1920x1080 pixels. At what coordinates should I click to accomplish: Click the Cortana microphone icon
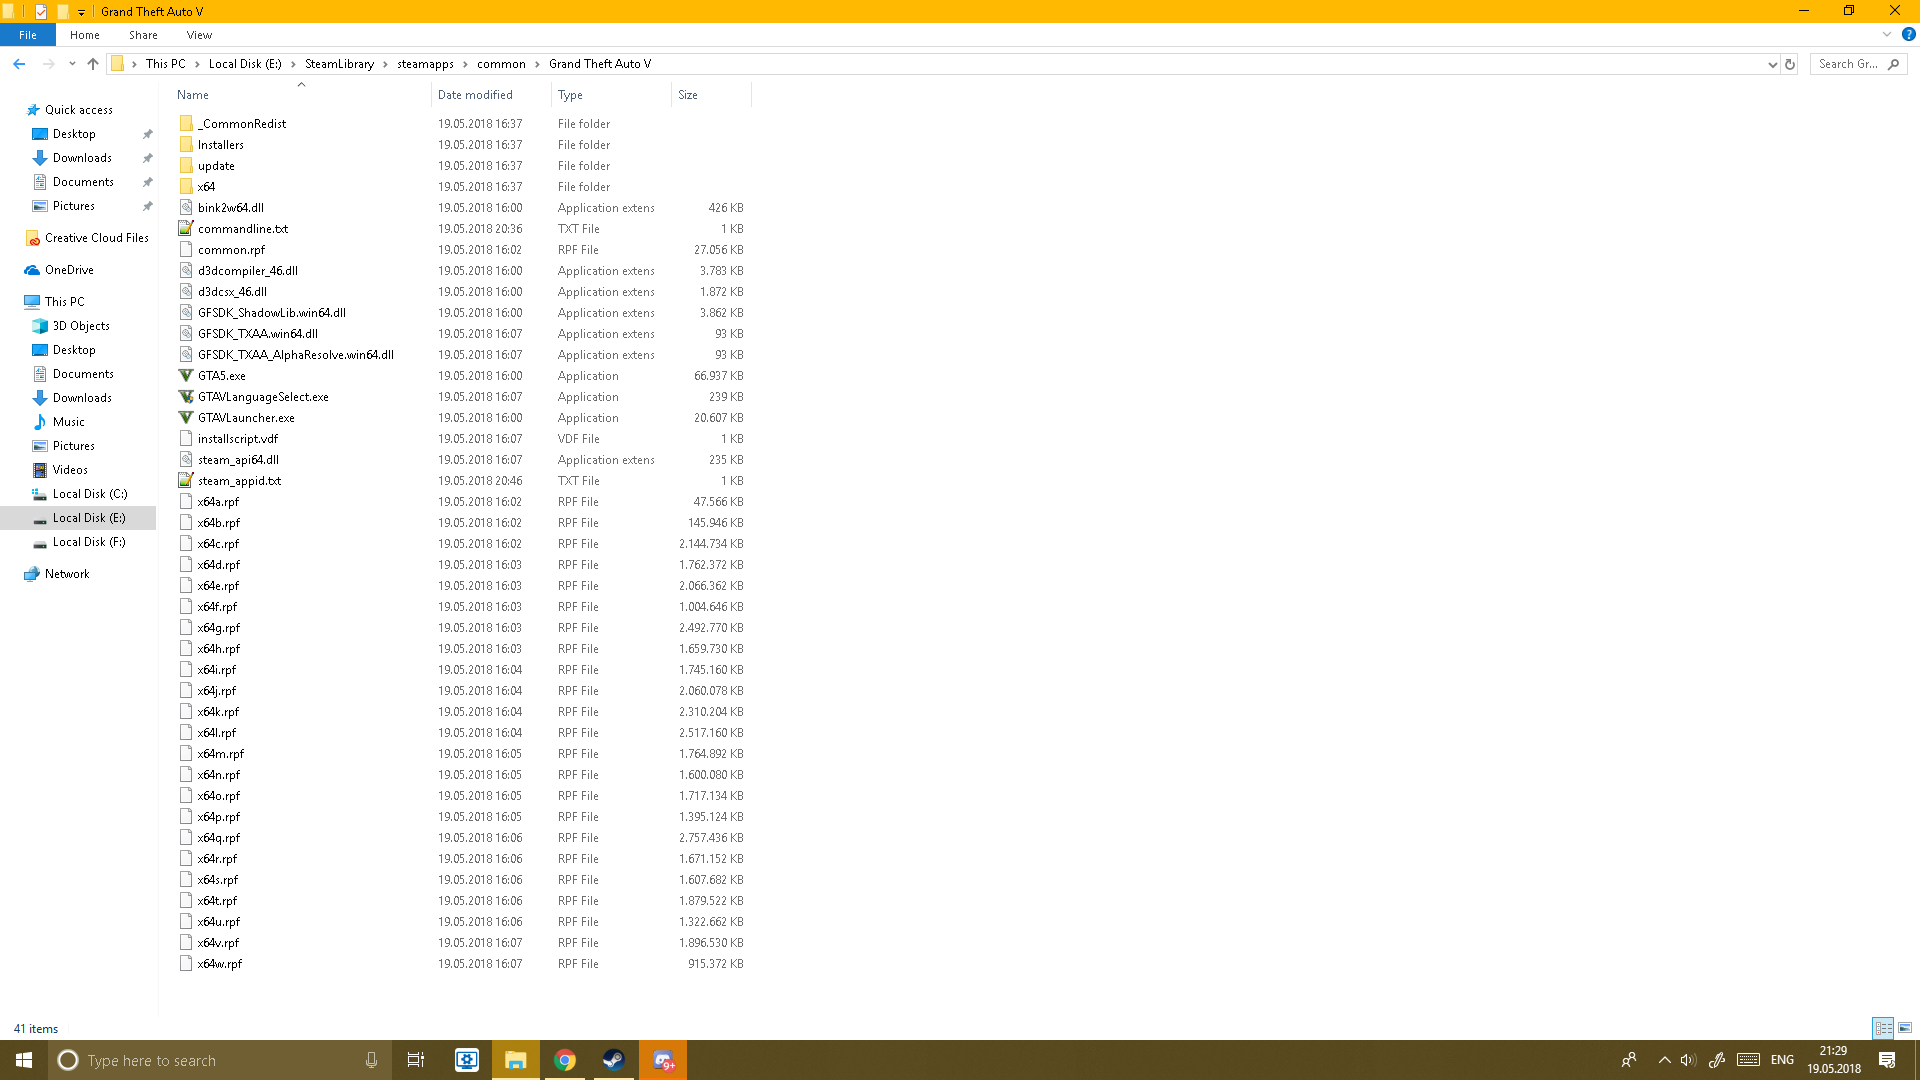pos(371,1060)
